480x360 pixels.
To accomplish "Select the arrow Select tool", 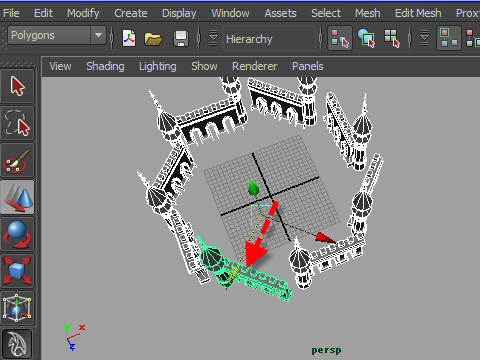I will click(17, 86).
